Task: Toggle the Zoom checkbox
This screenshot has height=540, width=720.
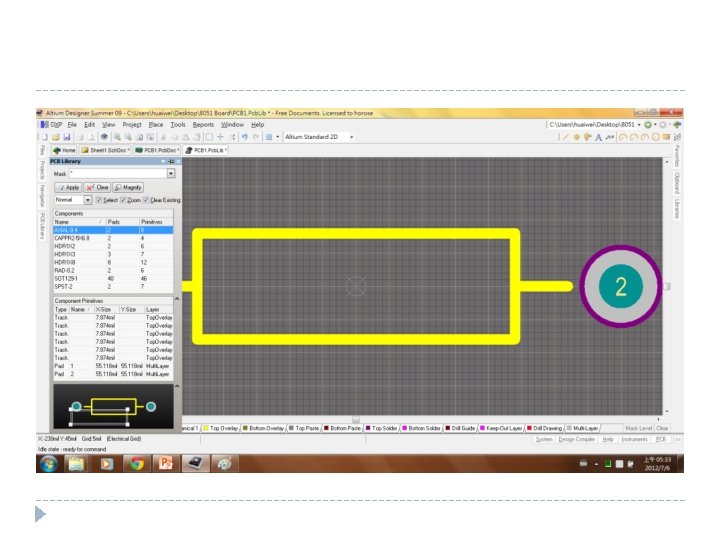Action: coord(123,200)
